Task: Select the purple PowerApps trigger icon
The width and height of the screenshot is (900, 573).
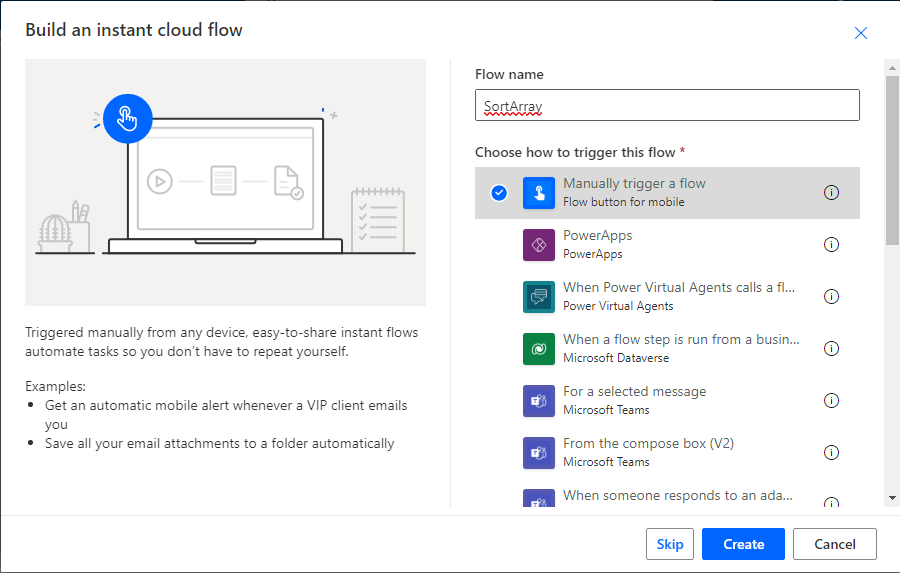Action: pyautogui.click(x=538, y=245)
